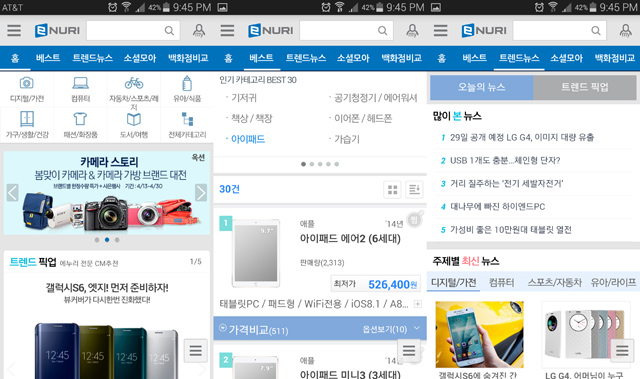Viewport: 640px width, 379px height.
Task: Open the 책상 / 책장 category
Action: click(251, 118)
